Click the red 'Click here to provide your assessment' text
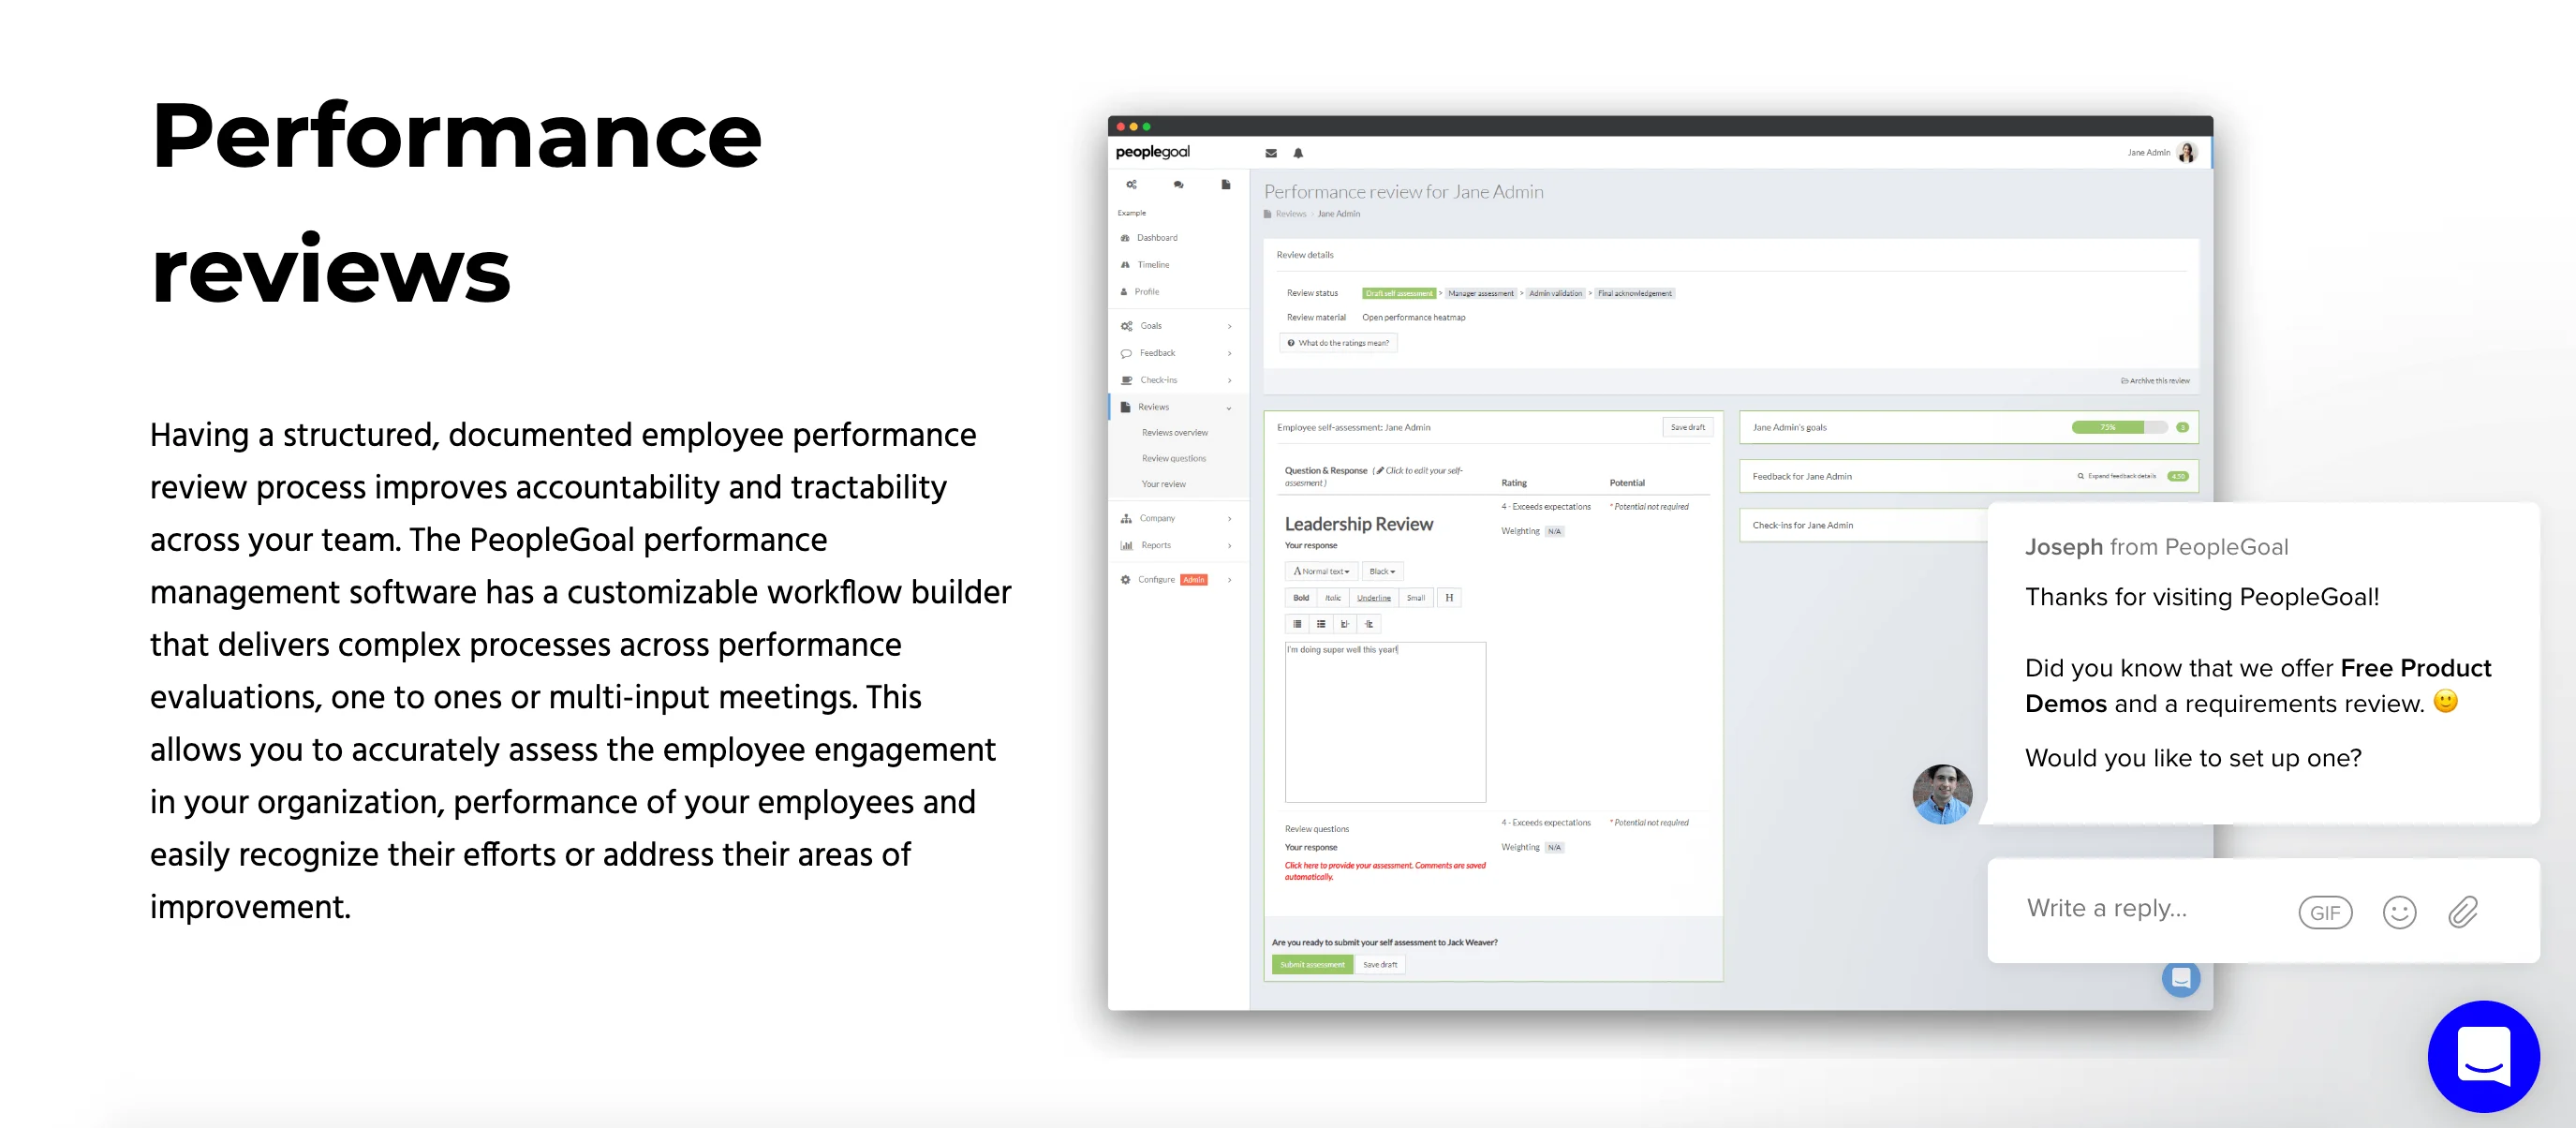The image size is (2576, 1128). point(1385,871)
